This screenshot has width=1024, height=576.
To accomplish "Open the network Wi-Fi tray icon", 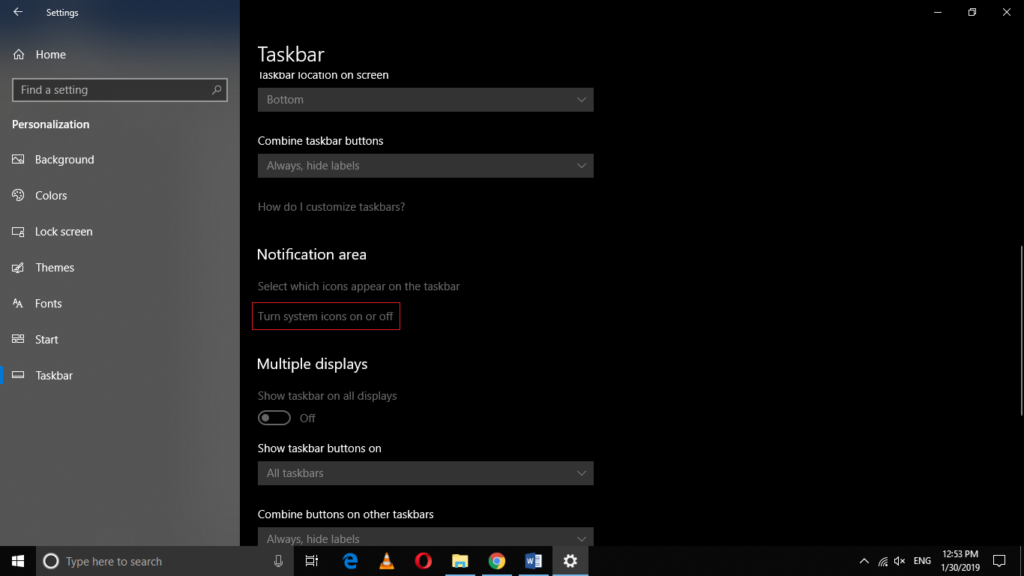I will point(882,561).
